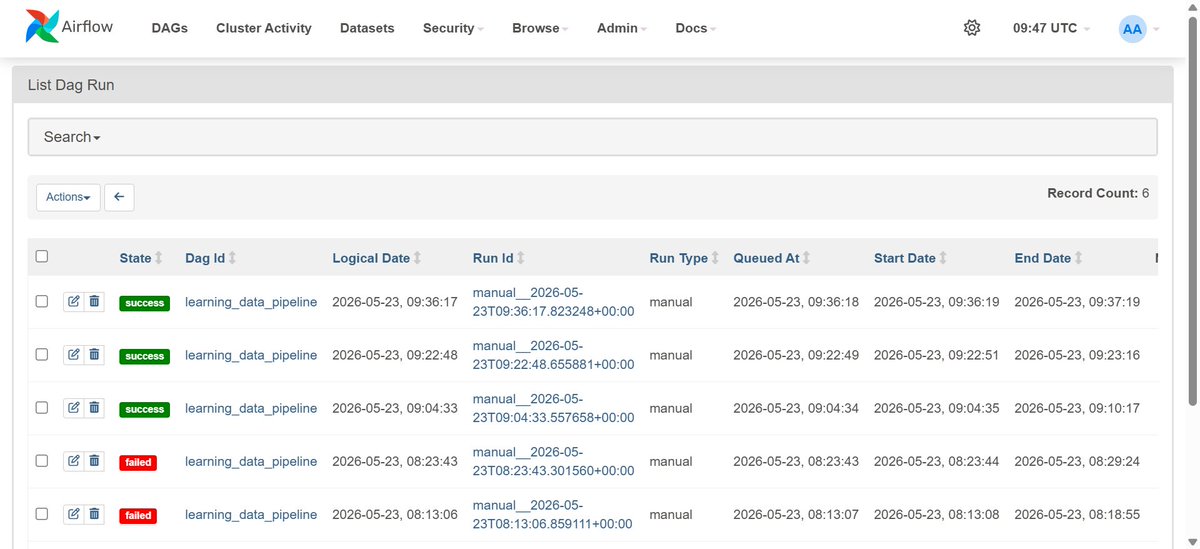This screenshot has width=1200, height=549.
Task: Open the 09:47 UTC timezone dropdown
Action: (1051, 28)
